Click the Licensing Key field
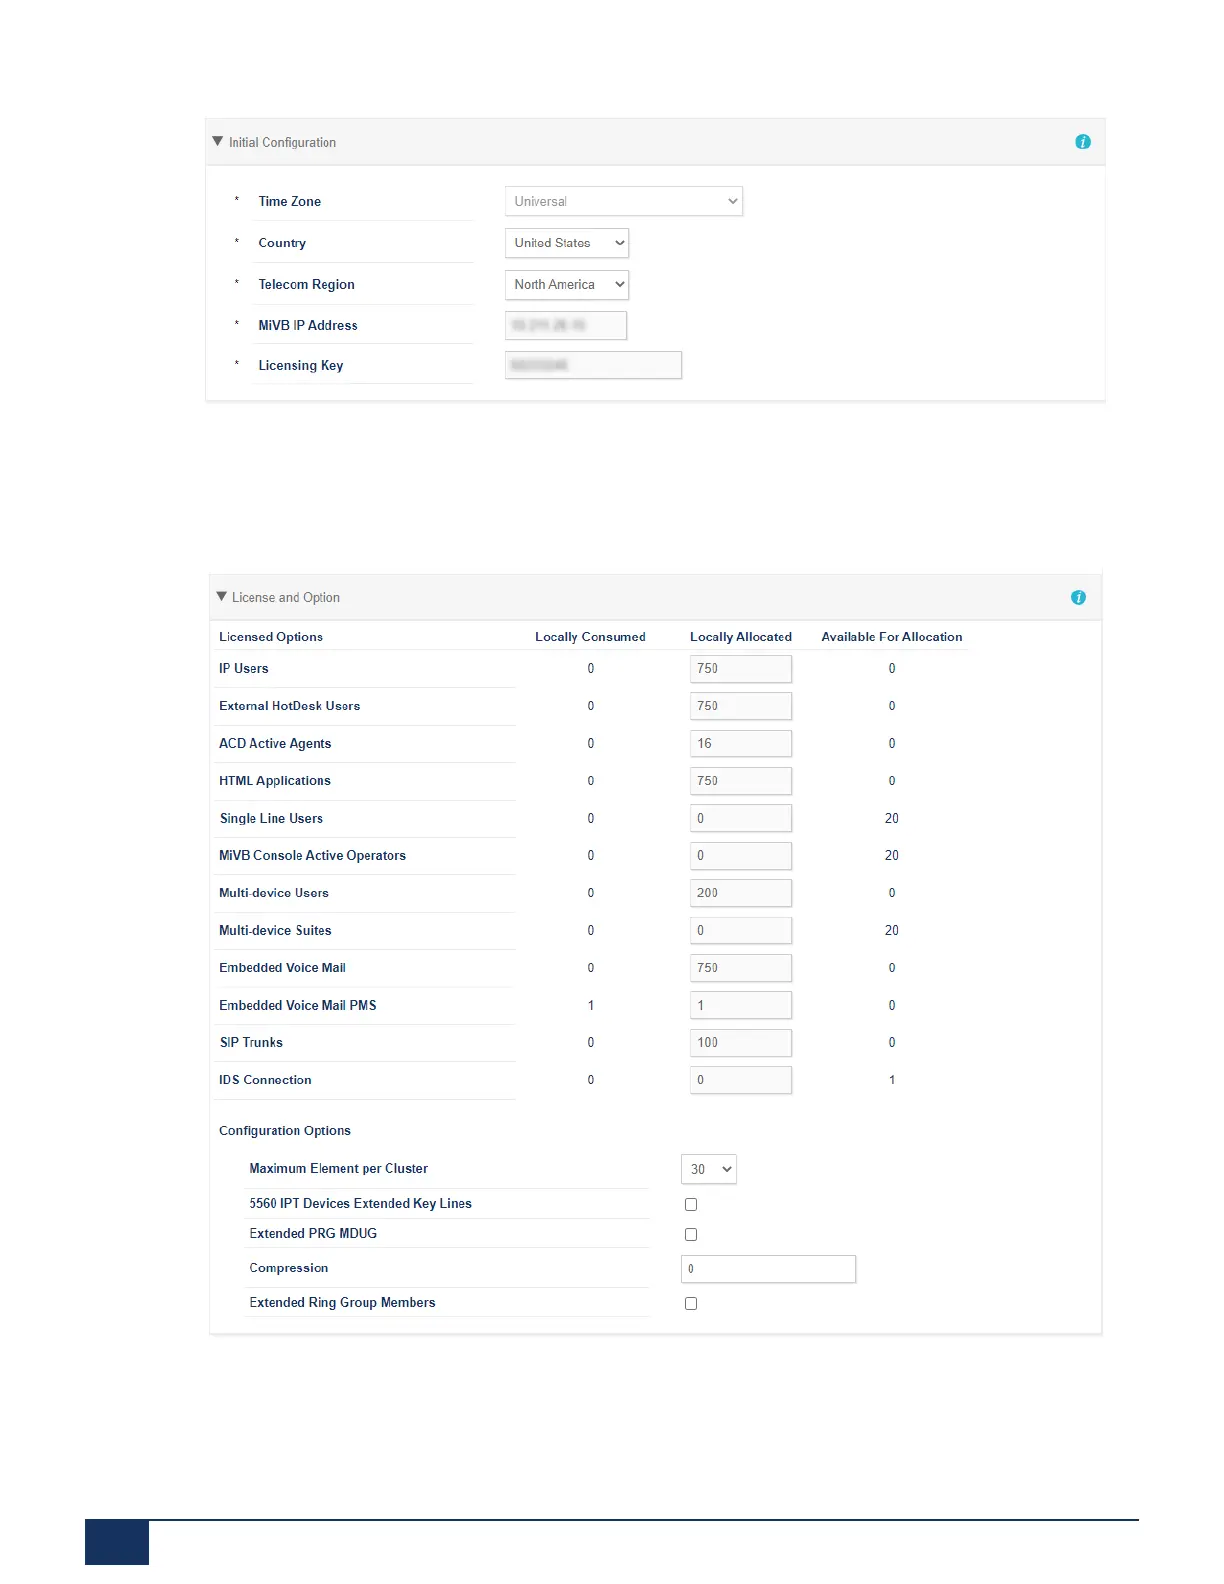This screenshot has height=1584, width=1224. coord(593,365)
